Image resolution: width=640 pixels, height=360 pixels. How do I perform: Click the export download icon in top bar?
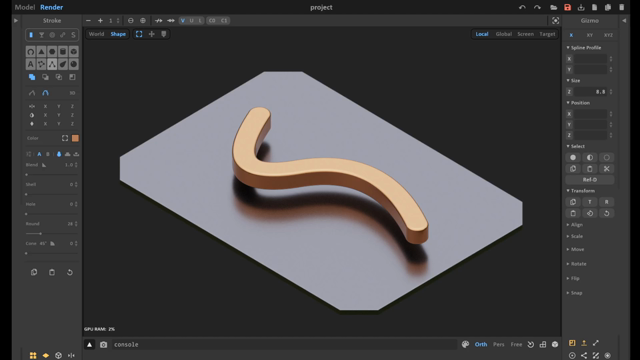pyautogui.click(x=581, y=7)
